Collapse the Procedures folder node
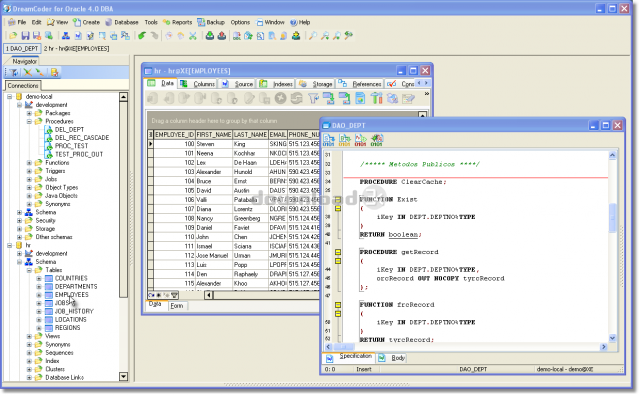 [29, 121]
